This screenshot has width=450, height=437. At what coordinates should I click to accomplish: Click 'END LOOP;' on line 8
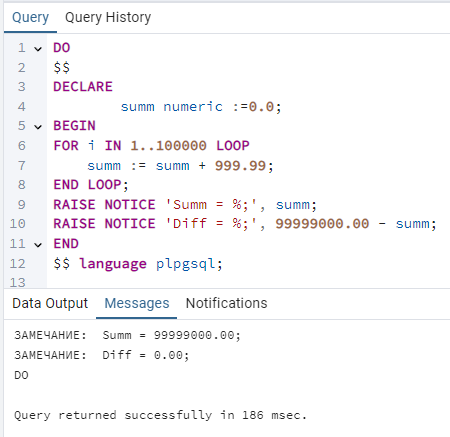coord(91,185)
